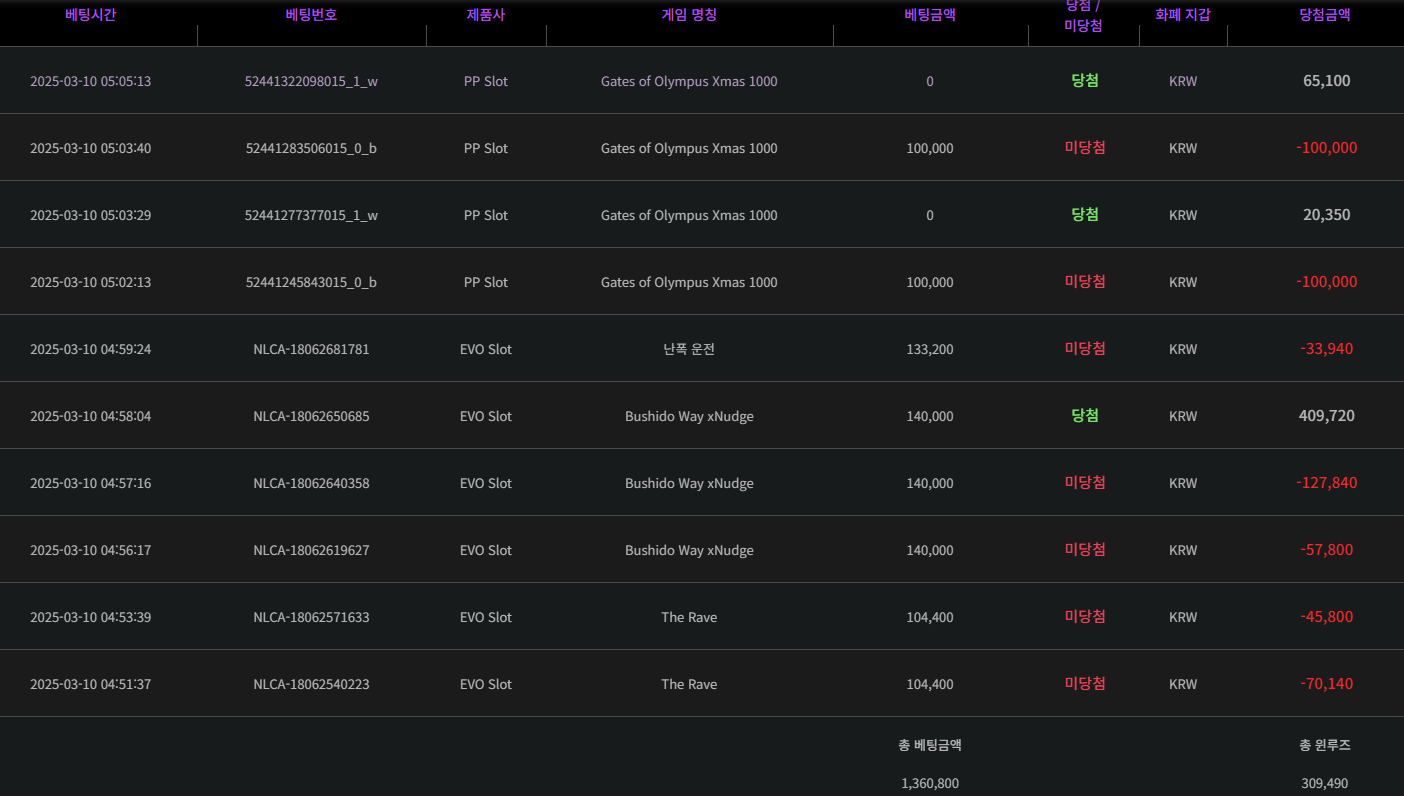Click the 총 윈루즈 label

point(1325,745)
